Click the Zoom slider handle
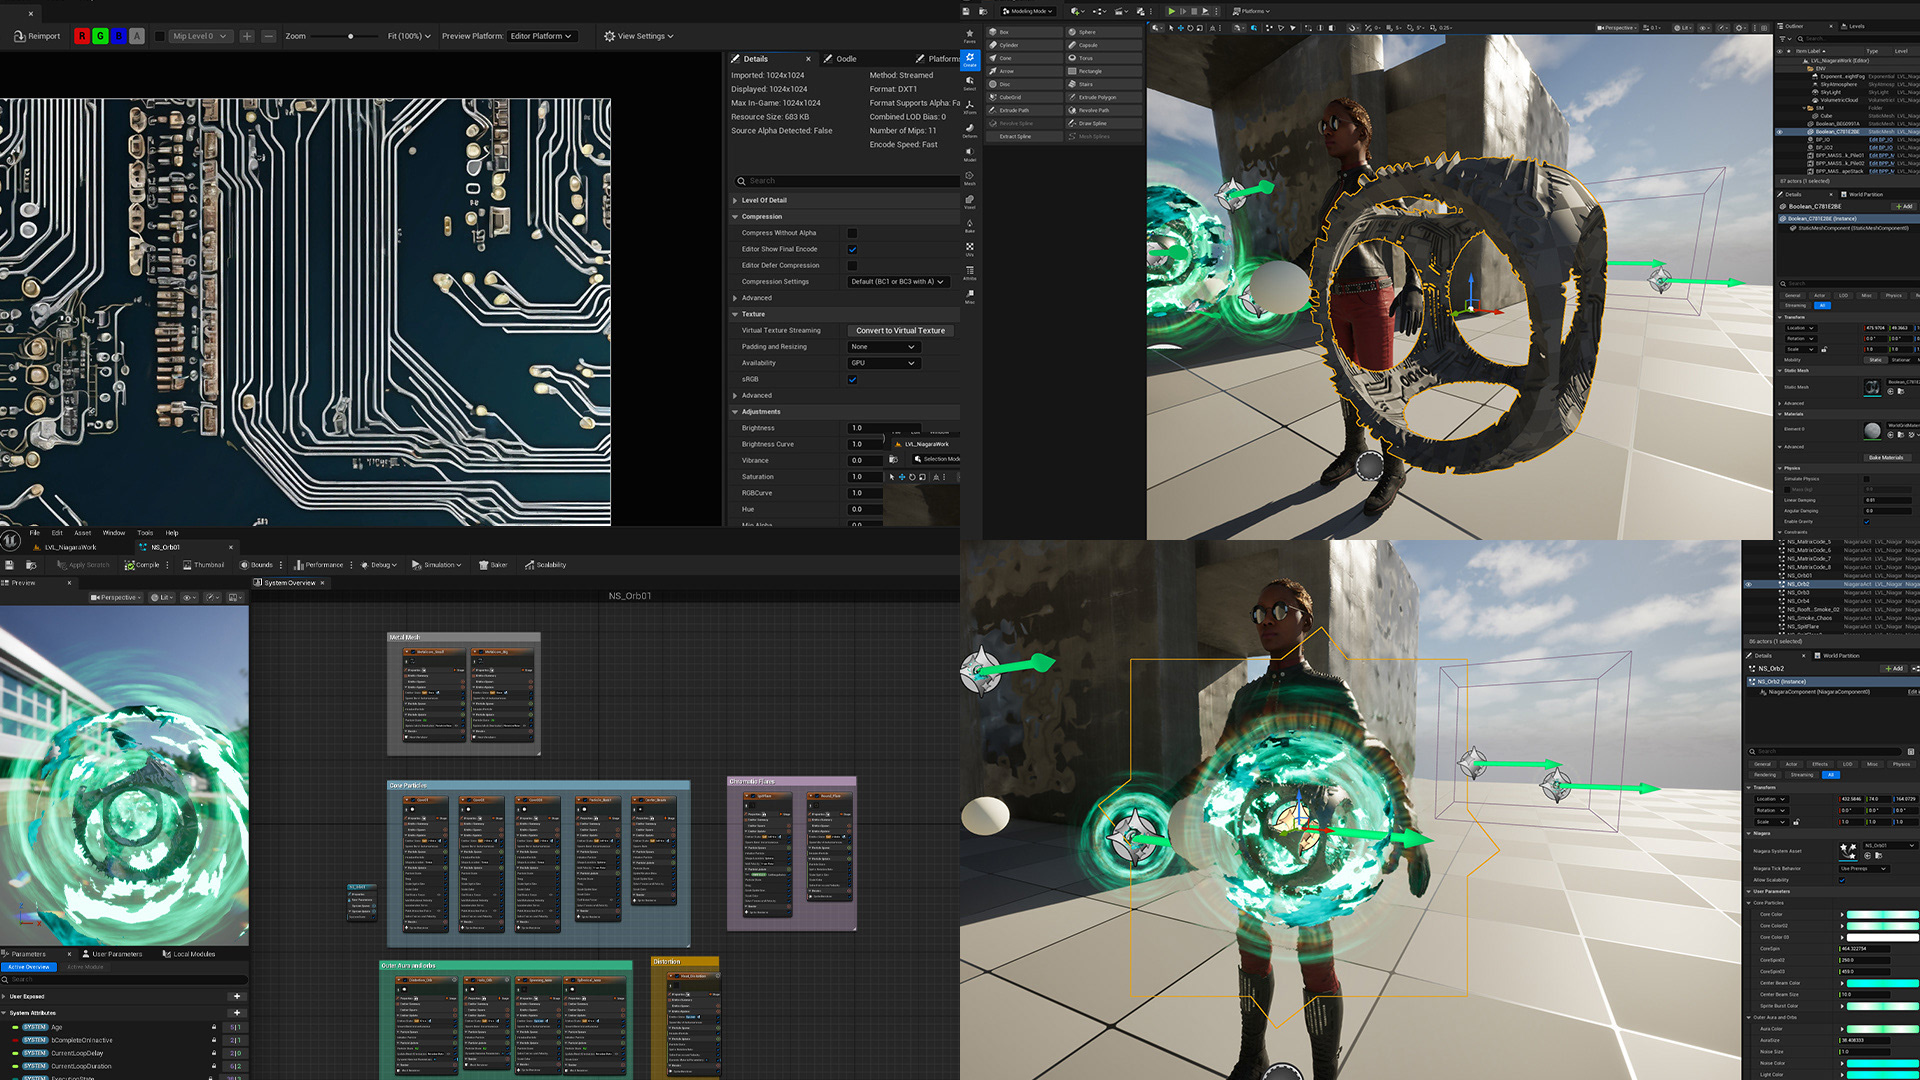1920x1080 pixels. coord(350,36)
